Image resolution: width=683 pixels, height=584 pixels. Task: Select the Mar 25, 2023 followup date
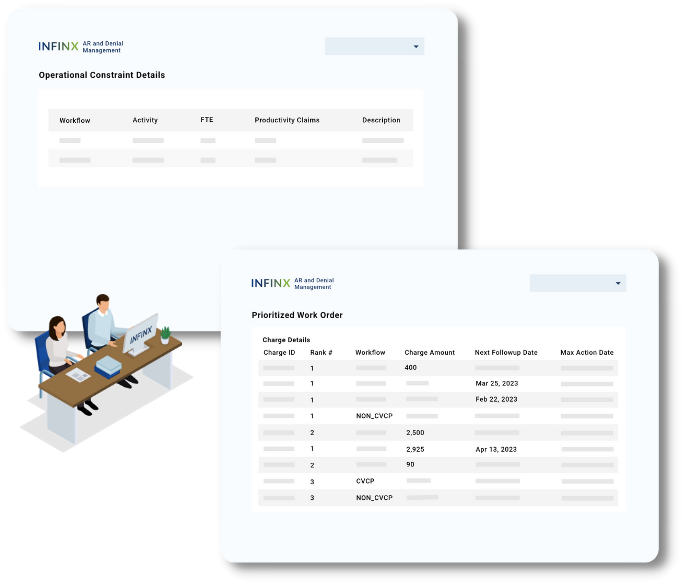497,383
